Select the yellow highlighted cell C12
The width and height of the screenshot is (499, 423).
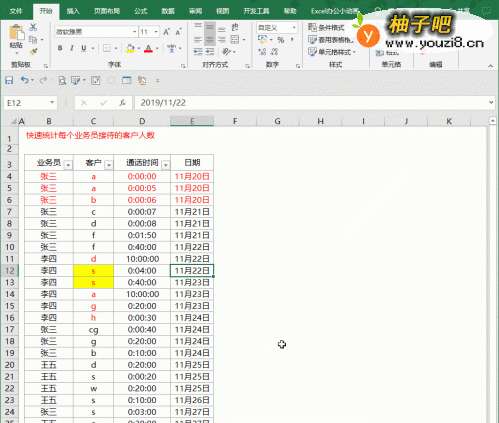[93, 271]
